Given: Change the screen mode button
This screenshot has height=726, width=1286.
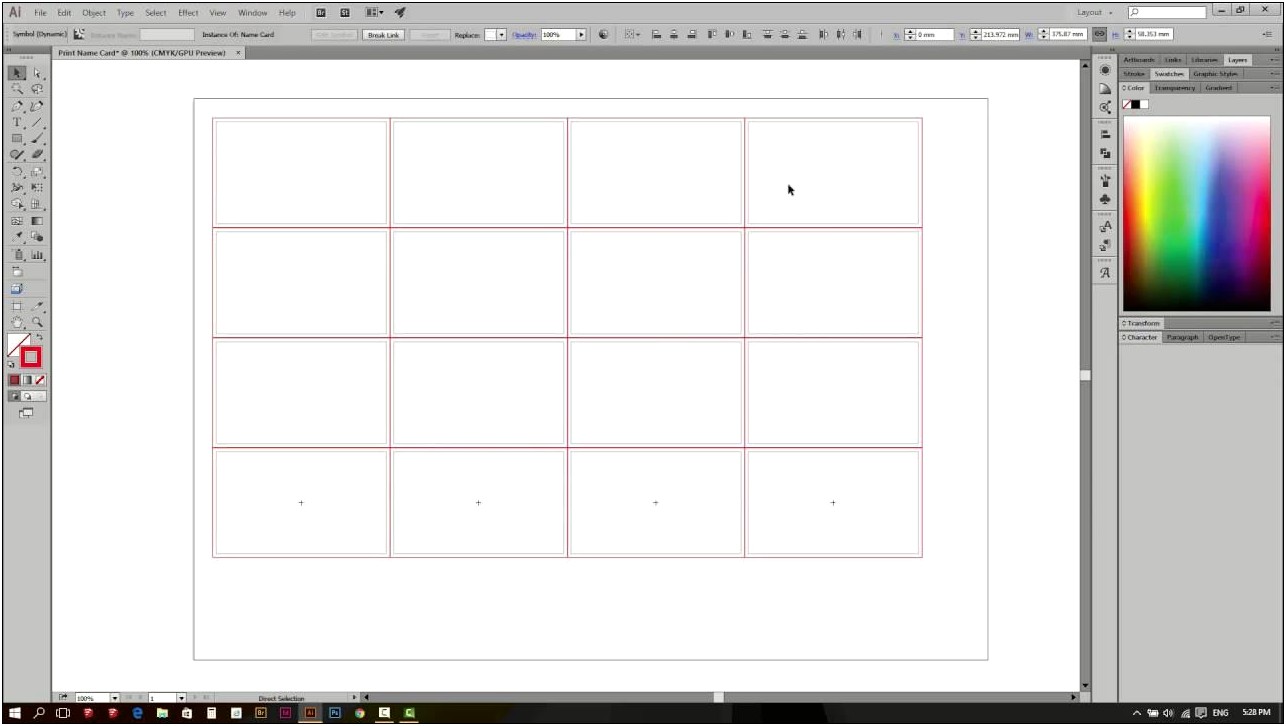Looking at the screenshot, I should point(26,412).
